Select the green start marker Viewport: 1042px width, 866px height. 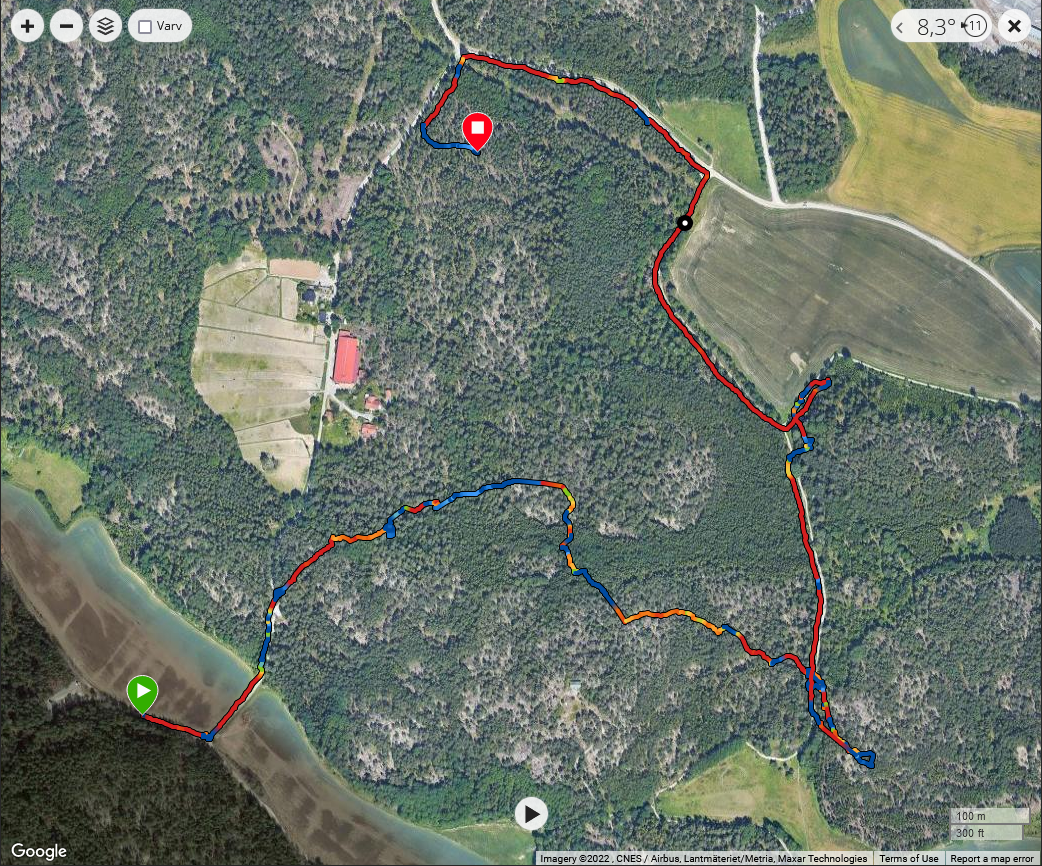(x=142, y=694)
